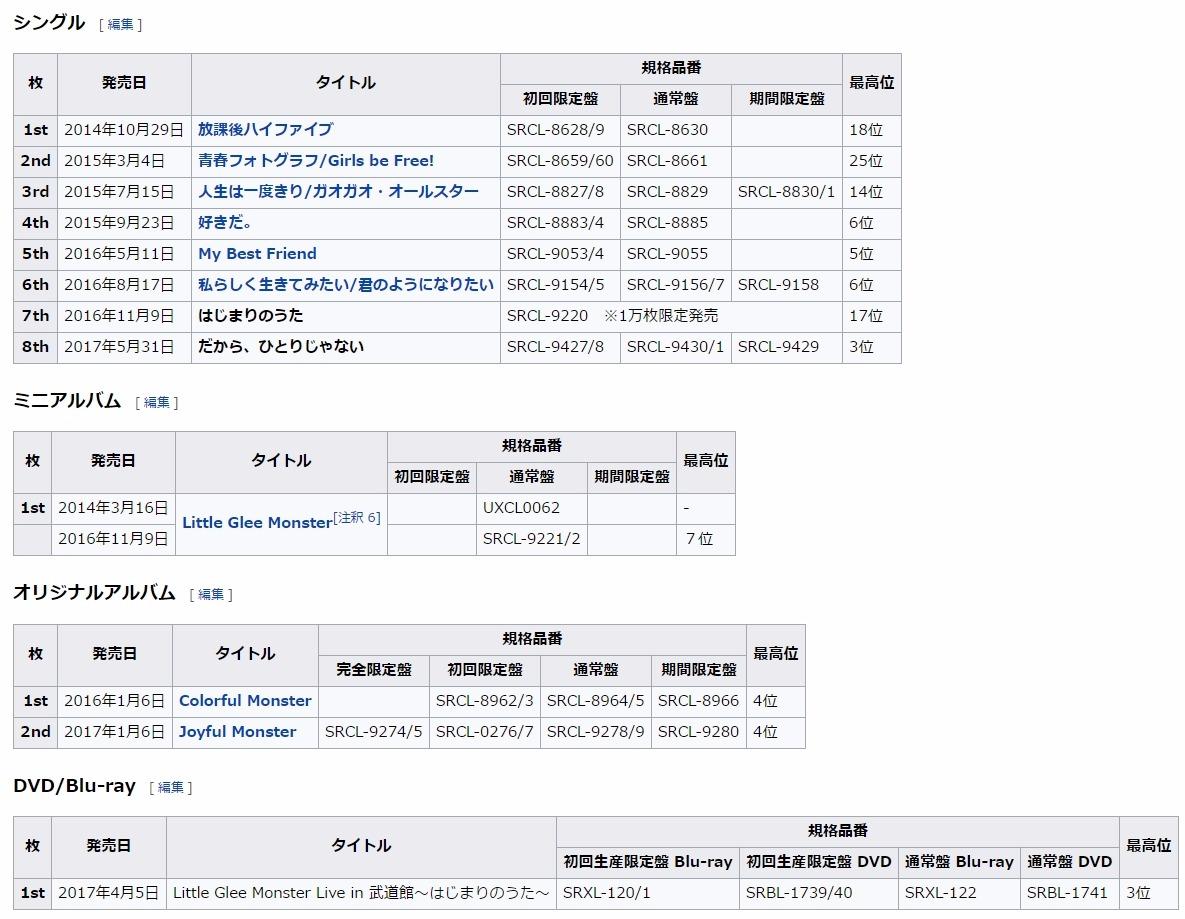Viewport: 1185px width, 919px height.
Task: Open the 放課後ハイファイブ single link
Action: tap(265, 129)
